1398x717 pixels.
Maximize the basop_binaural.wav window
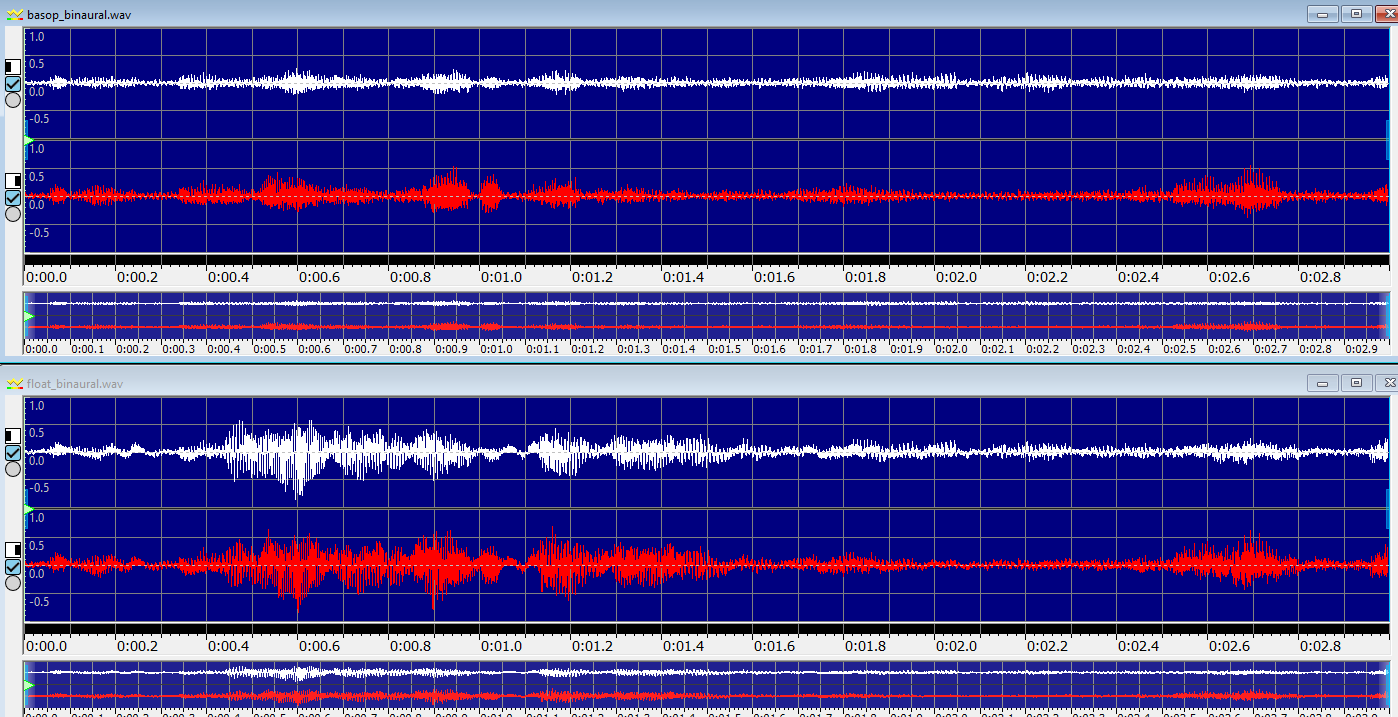pos(1356,14)
